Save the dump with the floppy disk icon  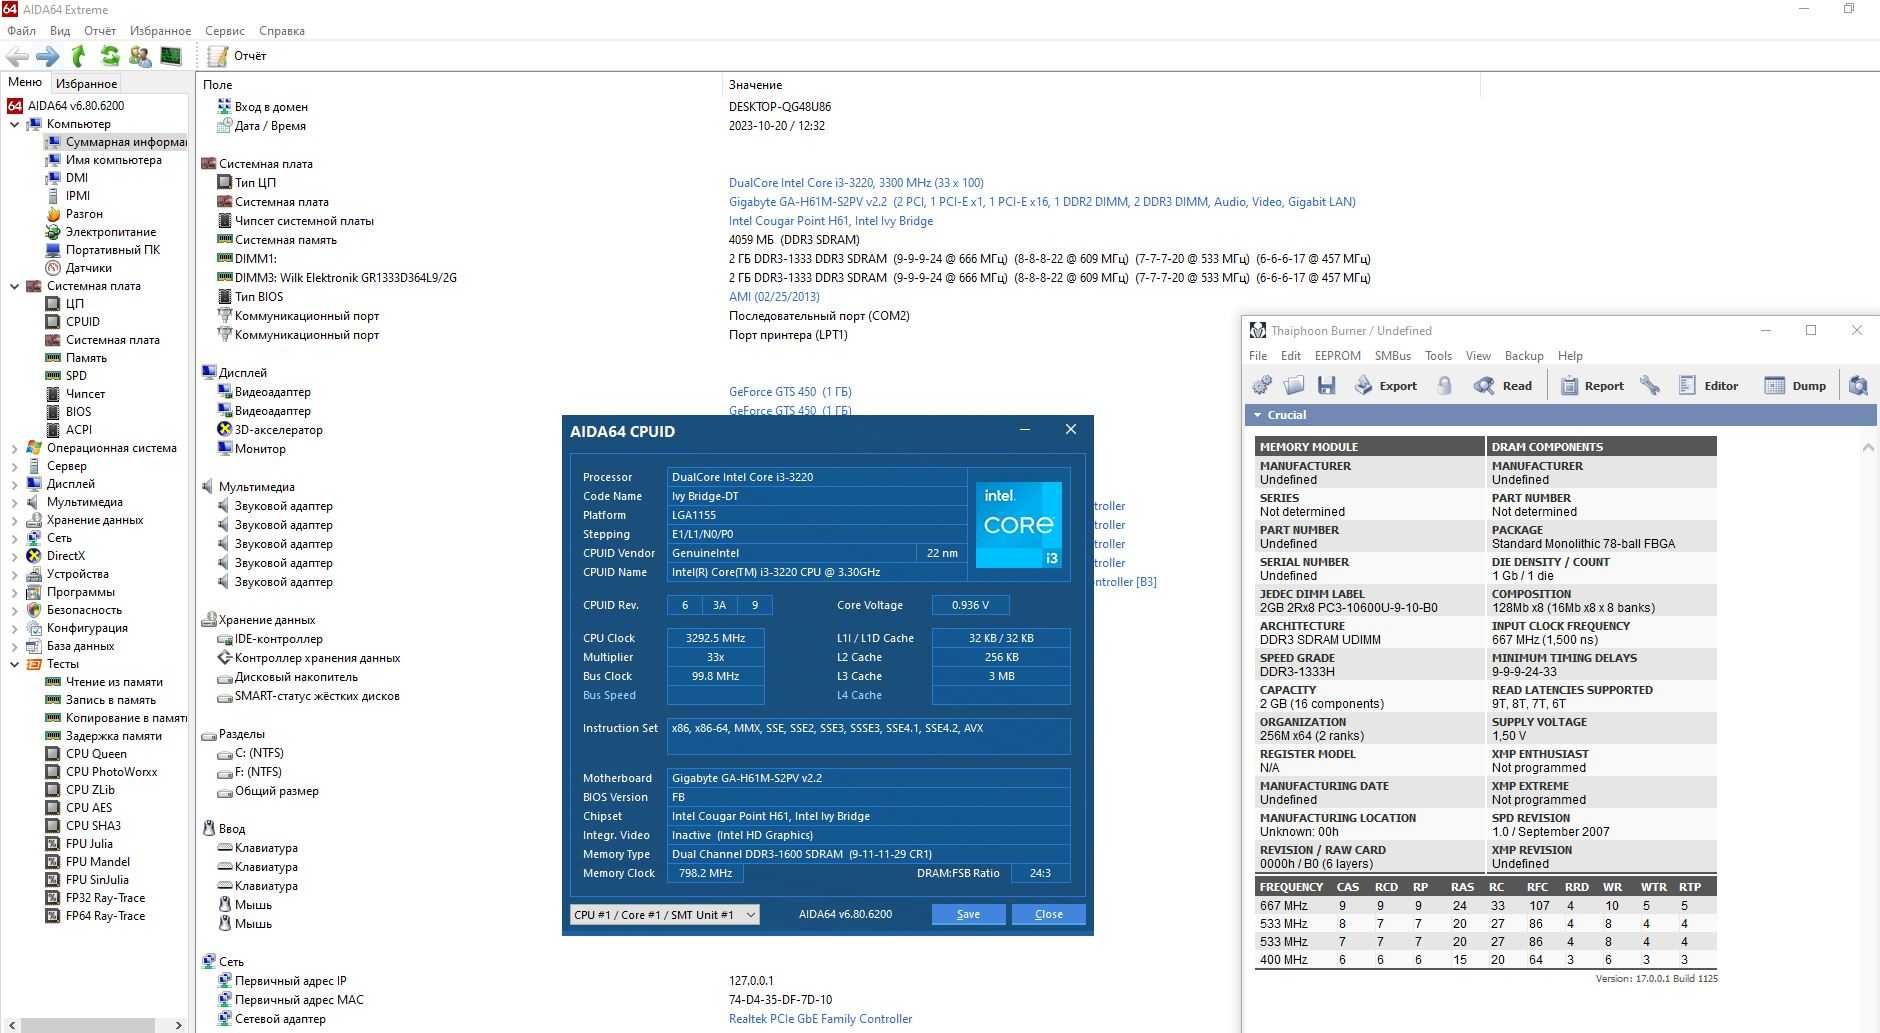(x=1327, y=386)
